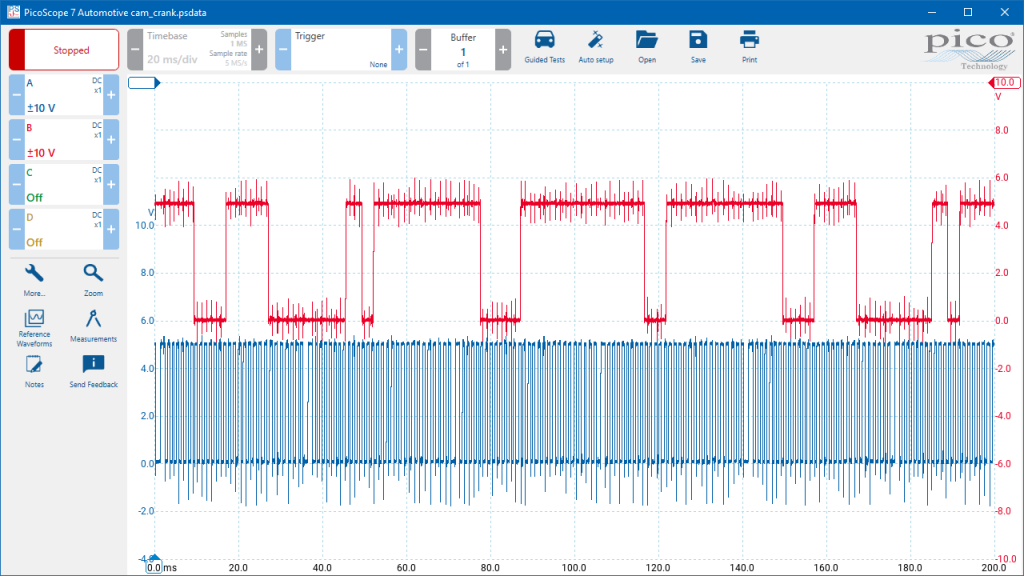Turn on Channel C (Off)
The width and height of the screenshot is (1024, 576).
click(64, 185)
